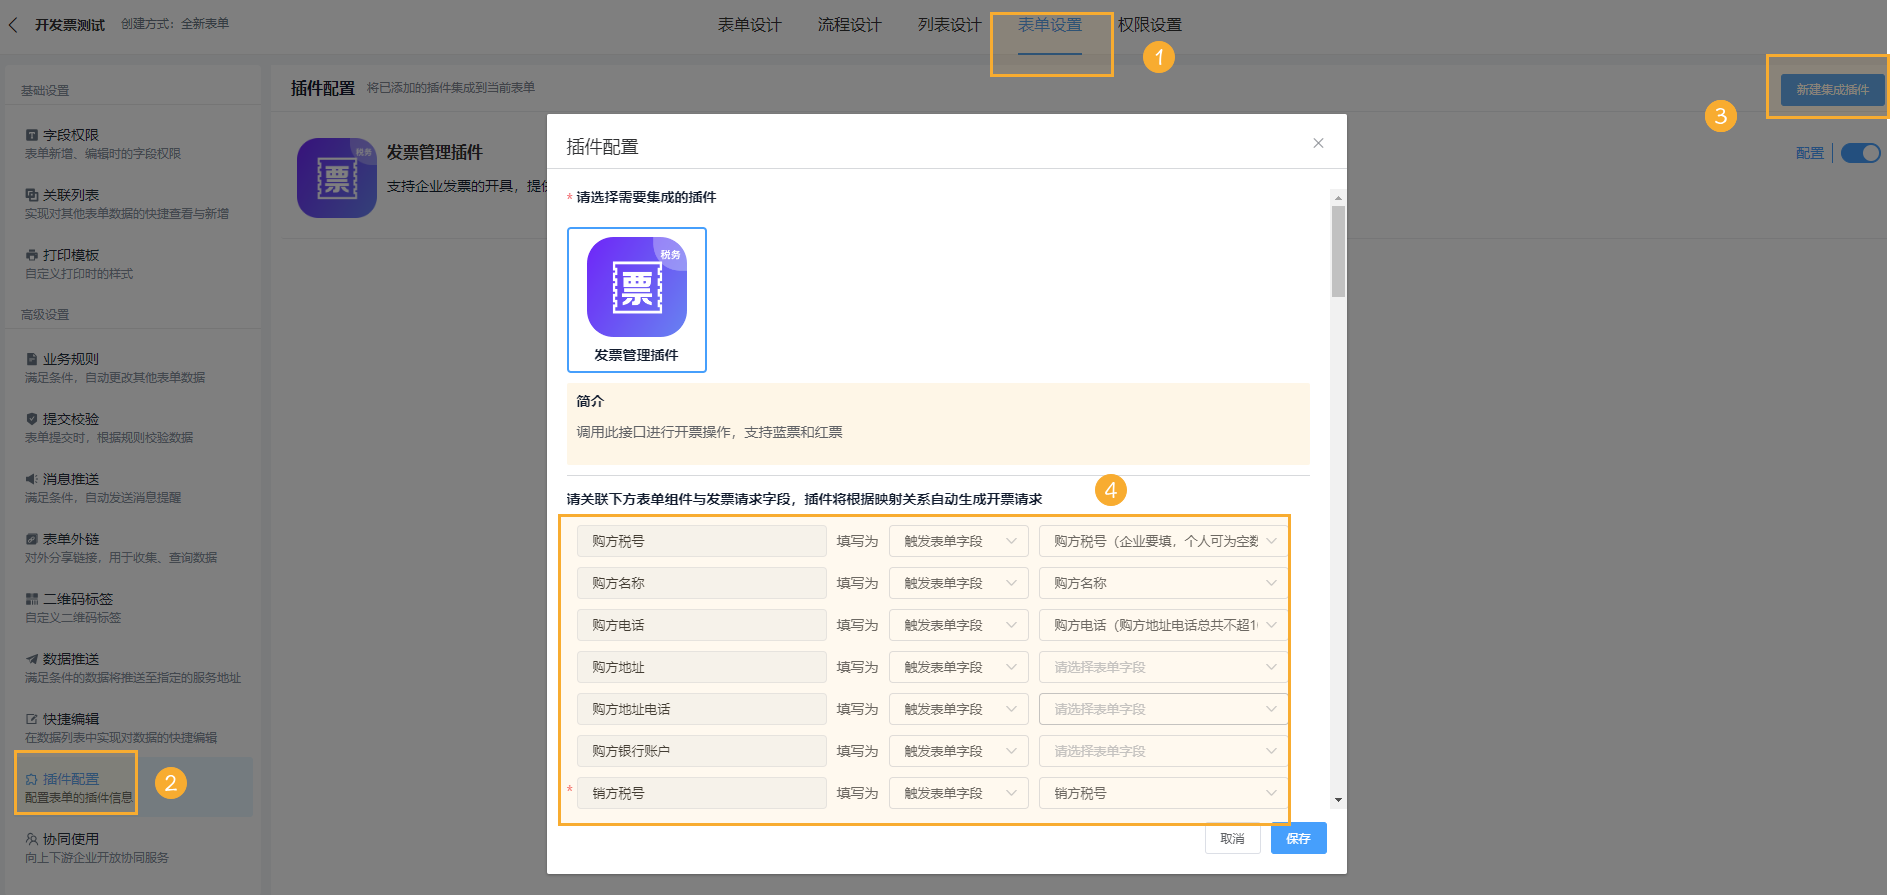Open the 触发表单字段 dropdown for 购方电话
The image size is (1890, 895).
[958, 625]
